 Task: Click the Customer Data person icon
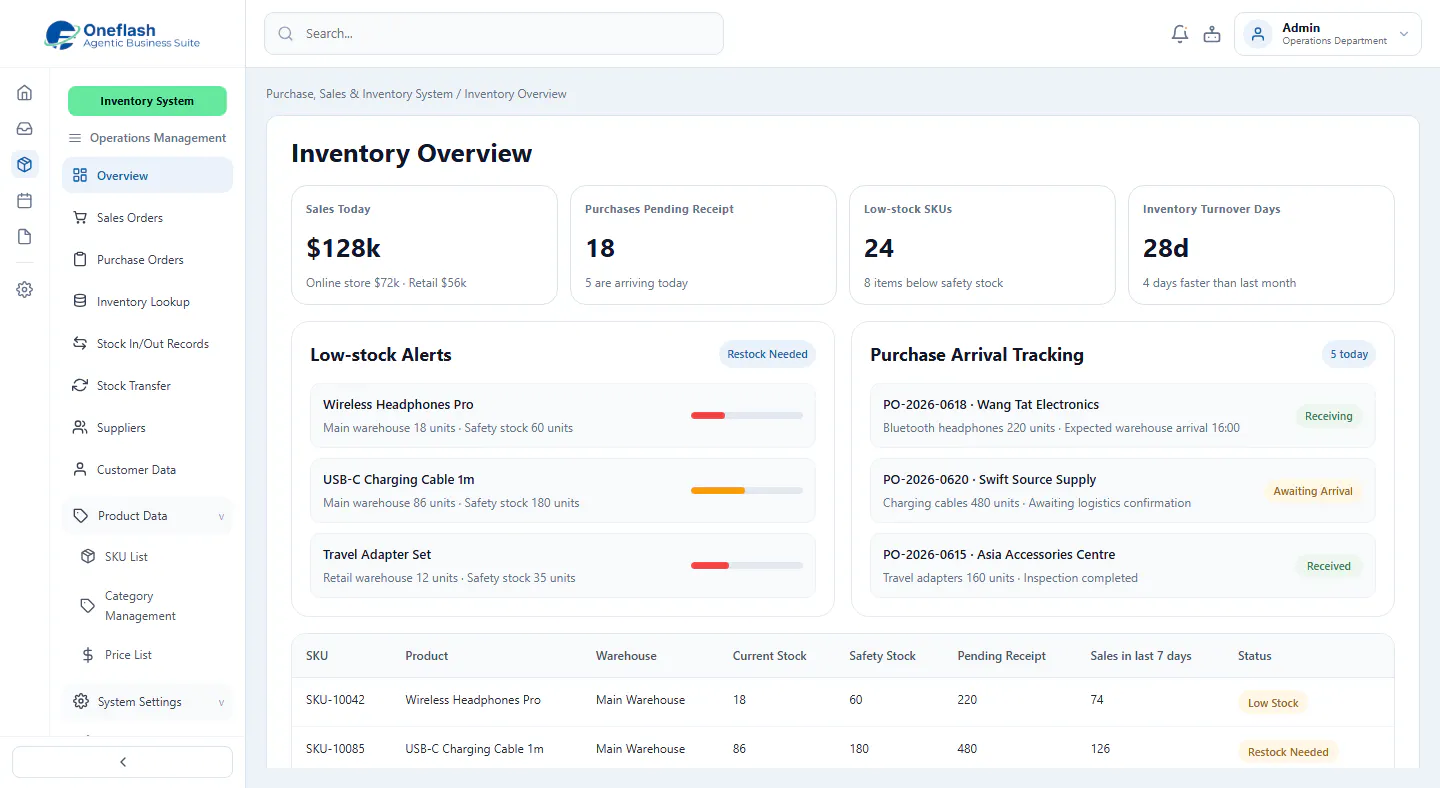tap(80, 470)
